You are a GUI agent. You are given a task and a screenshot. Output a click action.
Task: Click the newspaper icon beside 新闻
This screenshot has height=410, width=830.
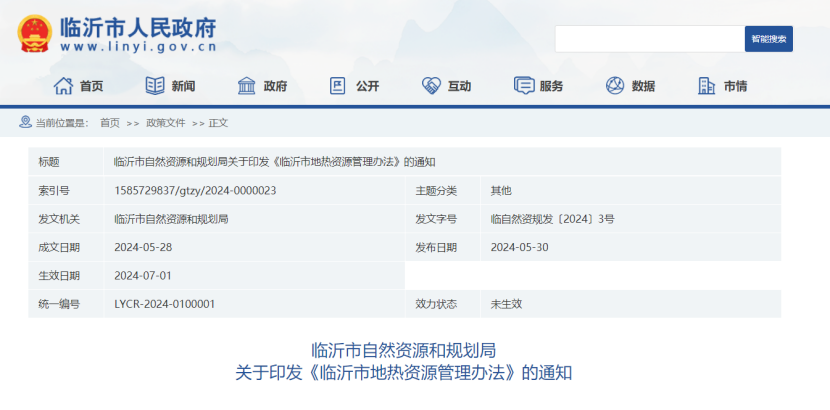coord(155,86)
